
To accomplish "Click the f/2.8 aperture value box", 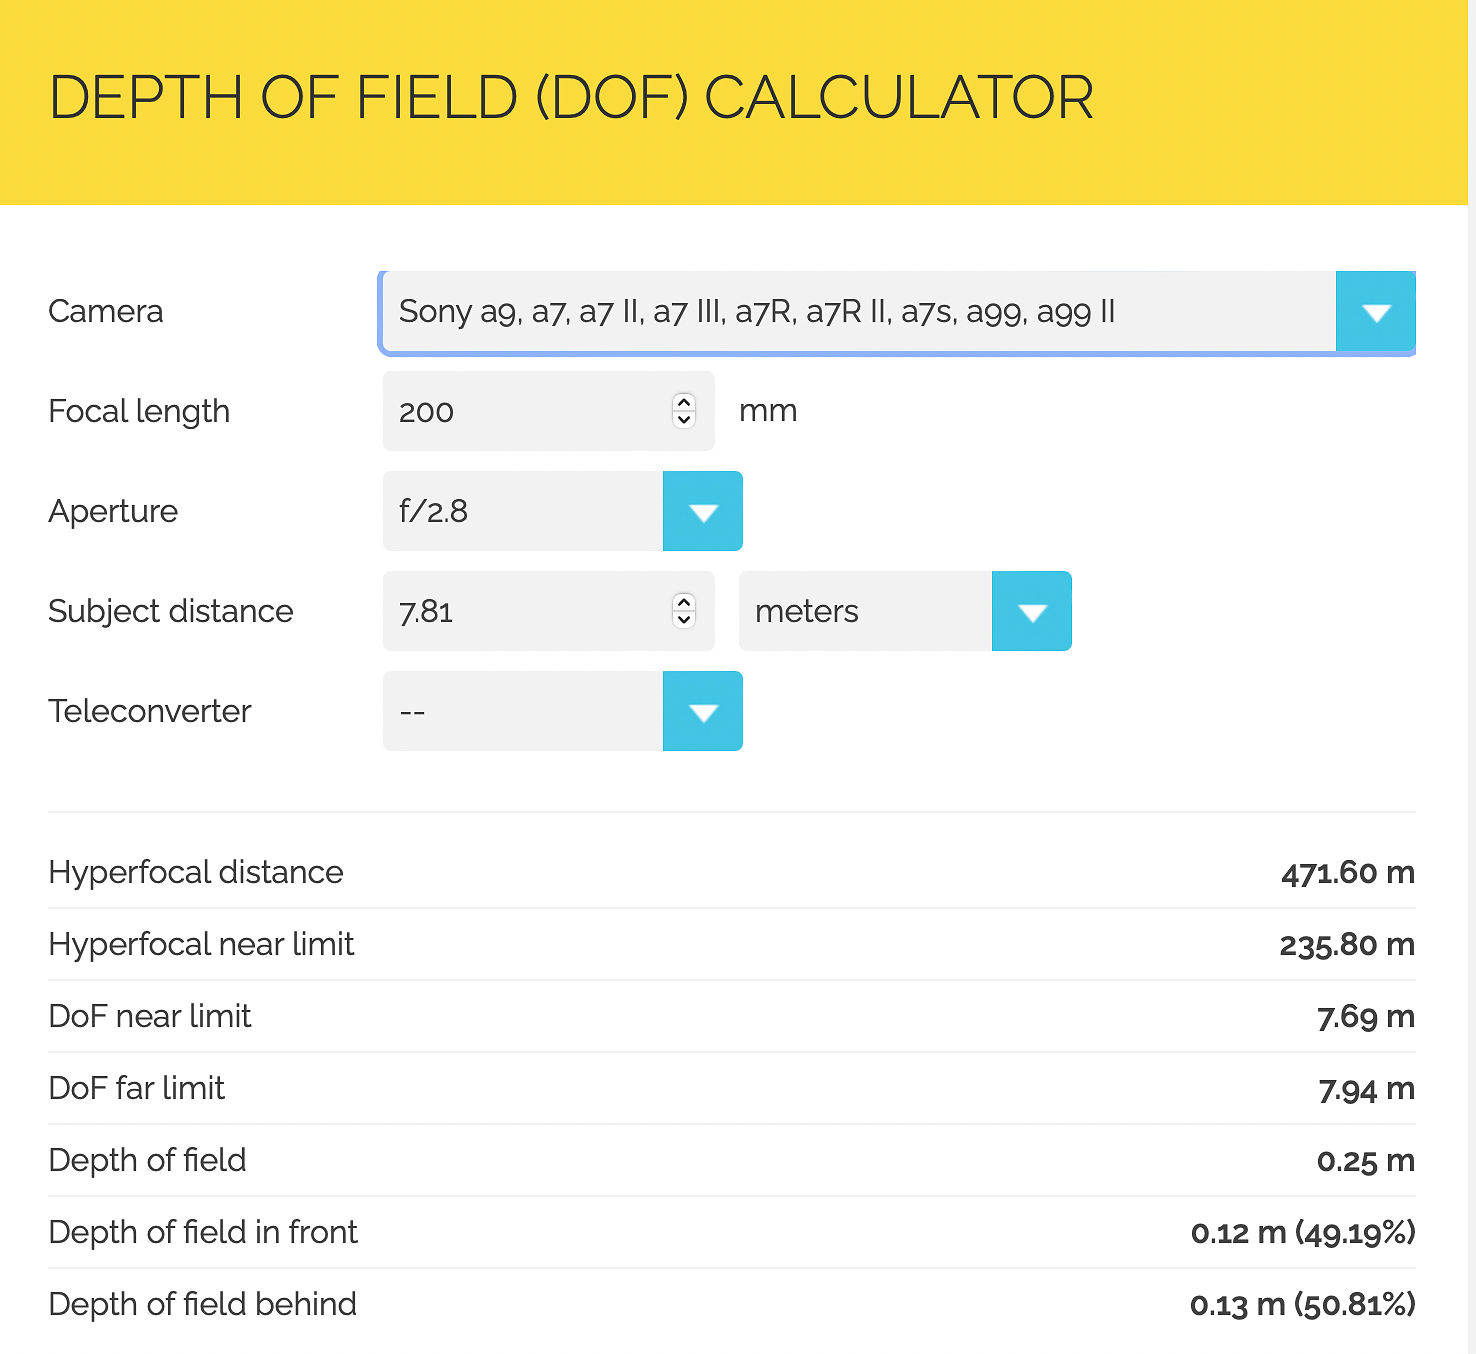I will coord(523,511).
